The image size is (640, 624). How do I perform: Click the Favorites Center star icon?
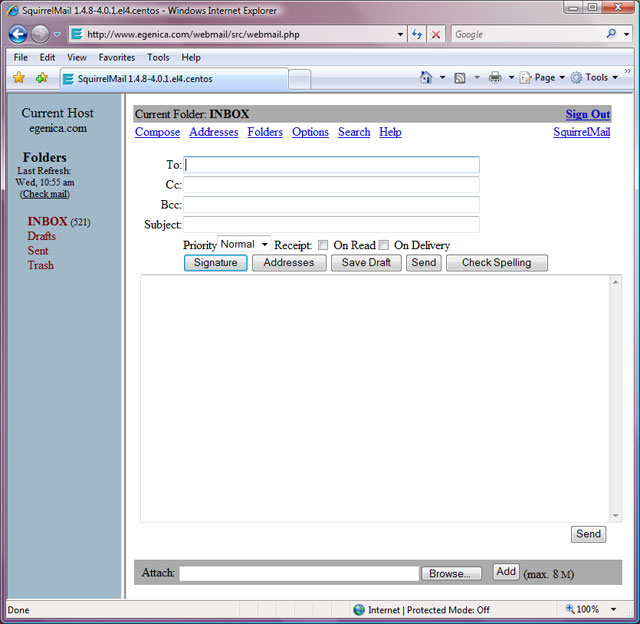coord(19,77)
